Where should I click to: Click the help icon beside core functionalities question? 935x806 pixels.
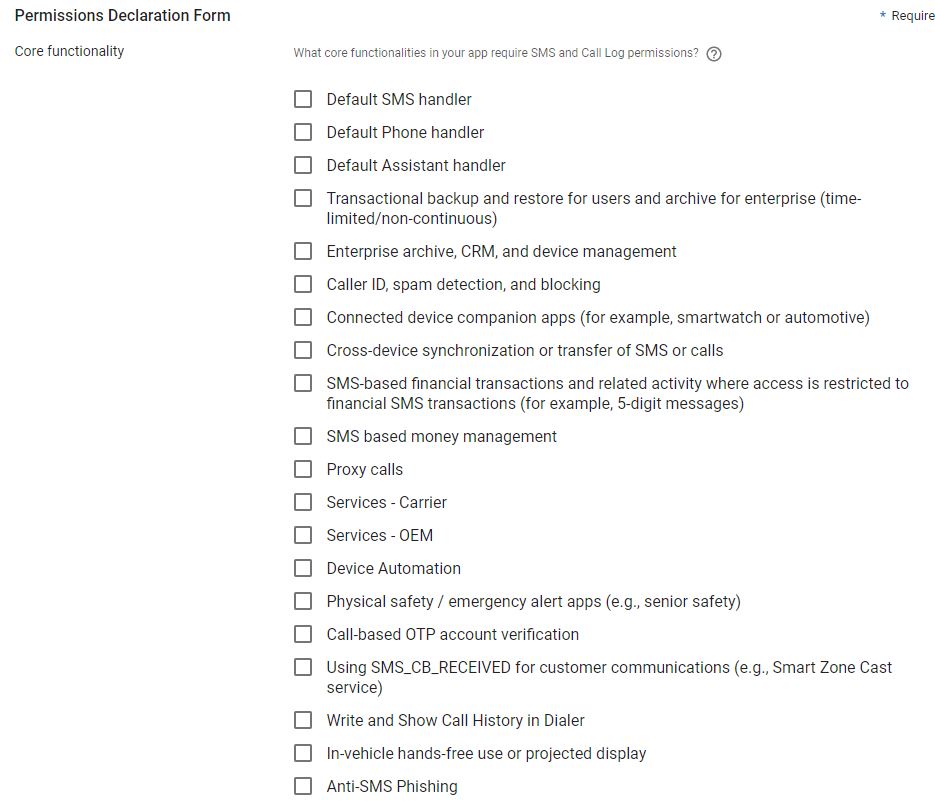(714, 54)
